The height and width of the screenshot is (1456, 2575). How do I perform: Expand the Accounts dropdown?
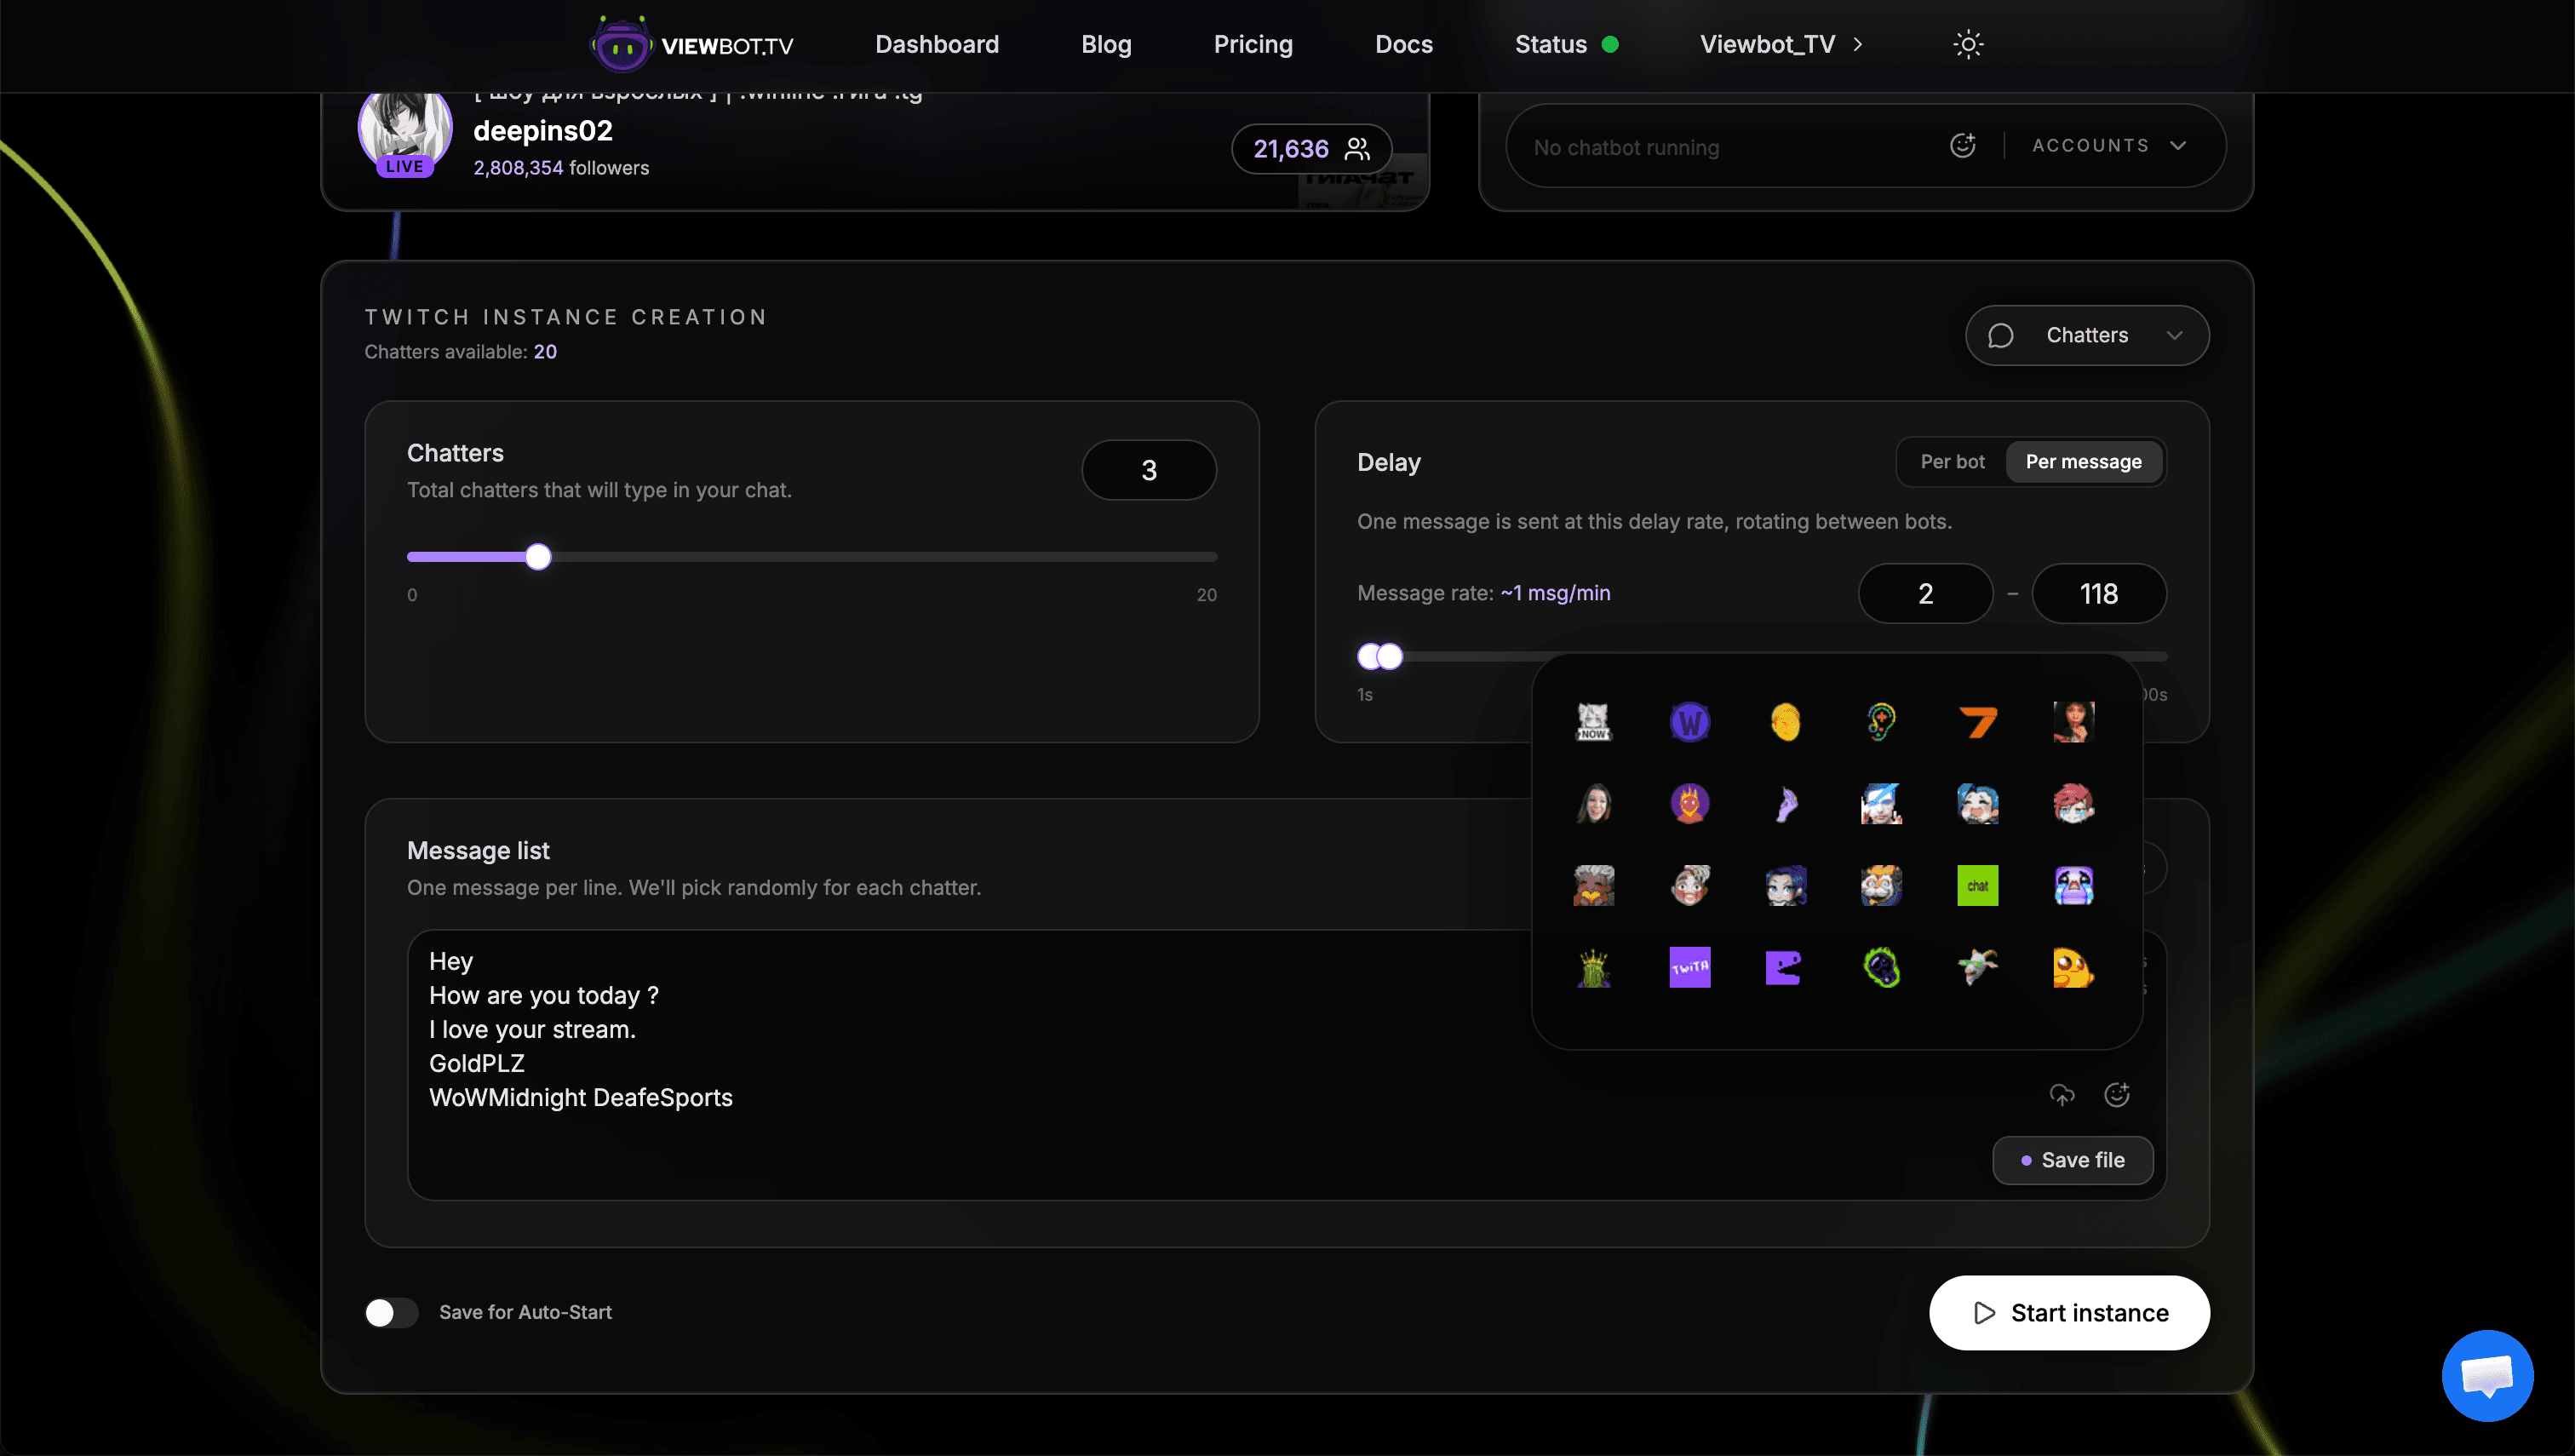pyautogui.click(x=2110, y=146)
